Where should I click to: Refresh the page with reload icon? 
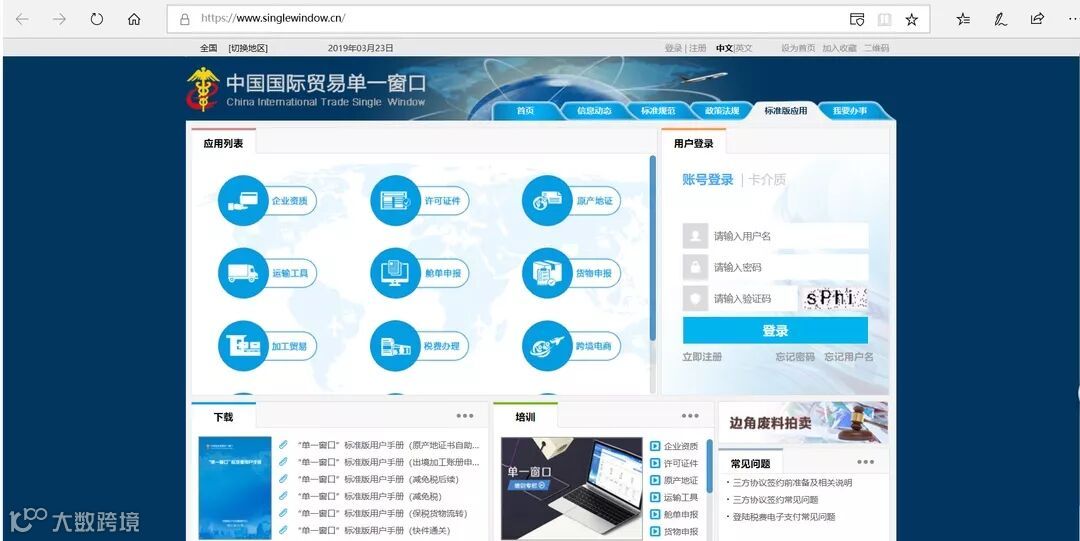[x=96, y=19]
